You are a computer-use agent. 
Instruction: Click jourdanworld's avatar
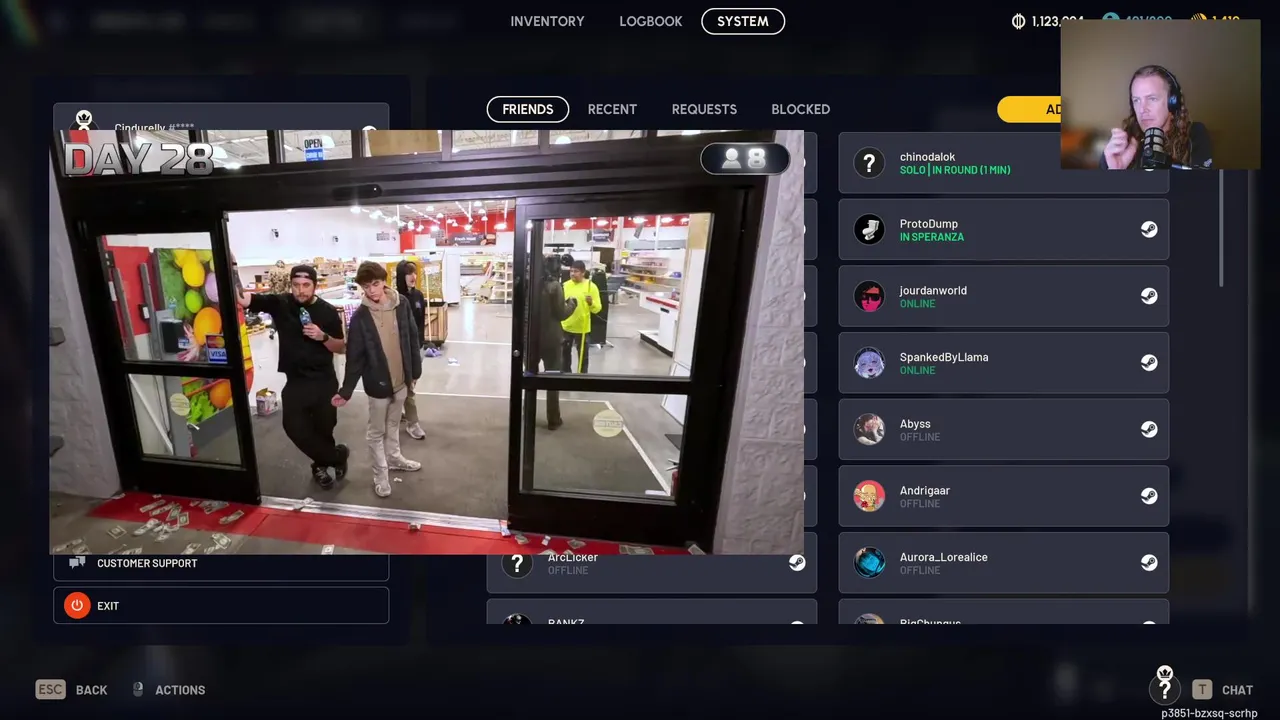pyautogui.click(x=869, y=296)
